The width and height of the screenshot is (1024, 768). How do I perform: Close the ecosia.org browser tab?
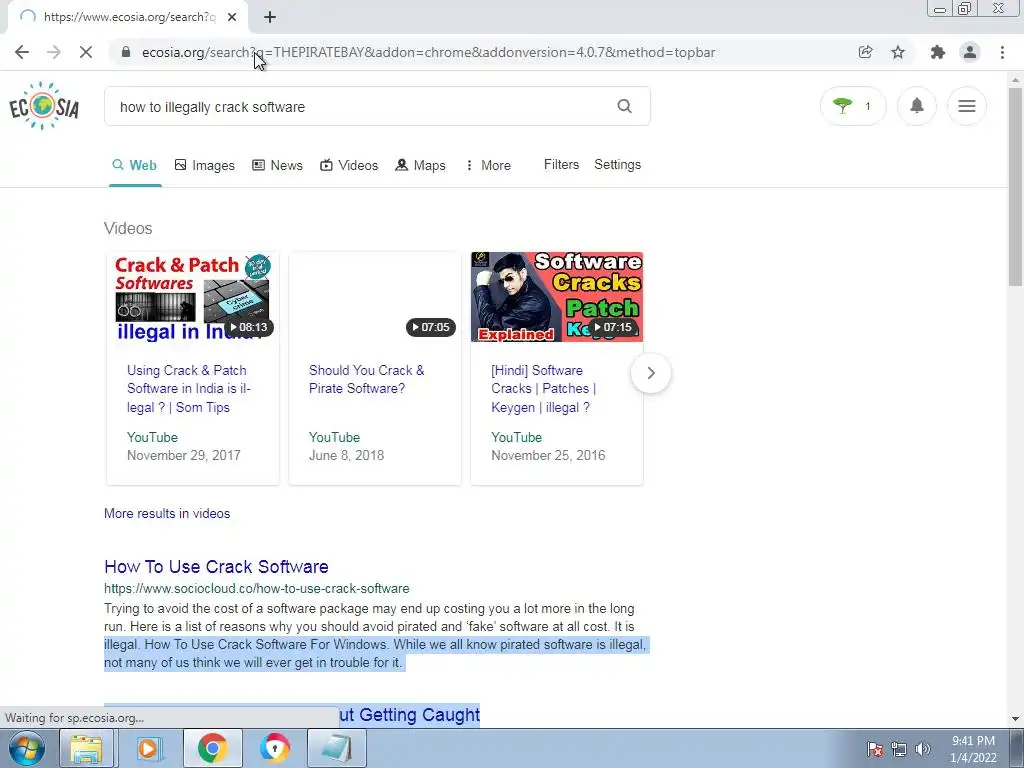click(x=232, y=18)
